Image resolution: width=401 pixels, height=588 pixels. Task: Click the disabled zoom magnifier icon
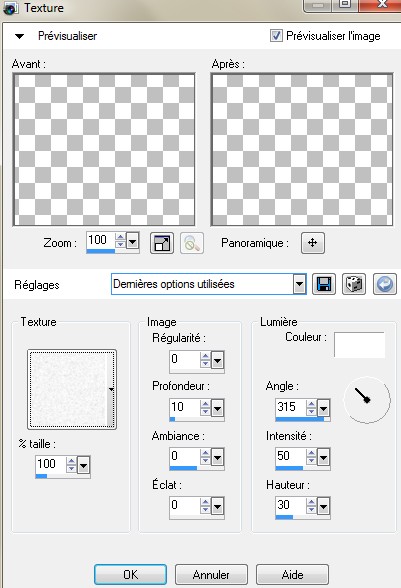(192, 243)
